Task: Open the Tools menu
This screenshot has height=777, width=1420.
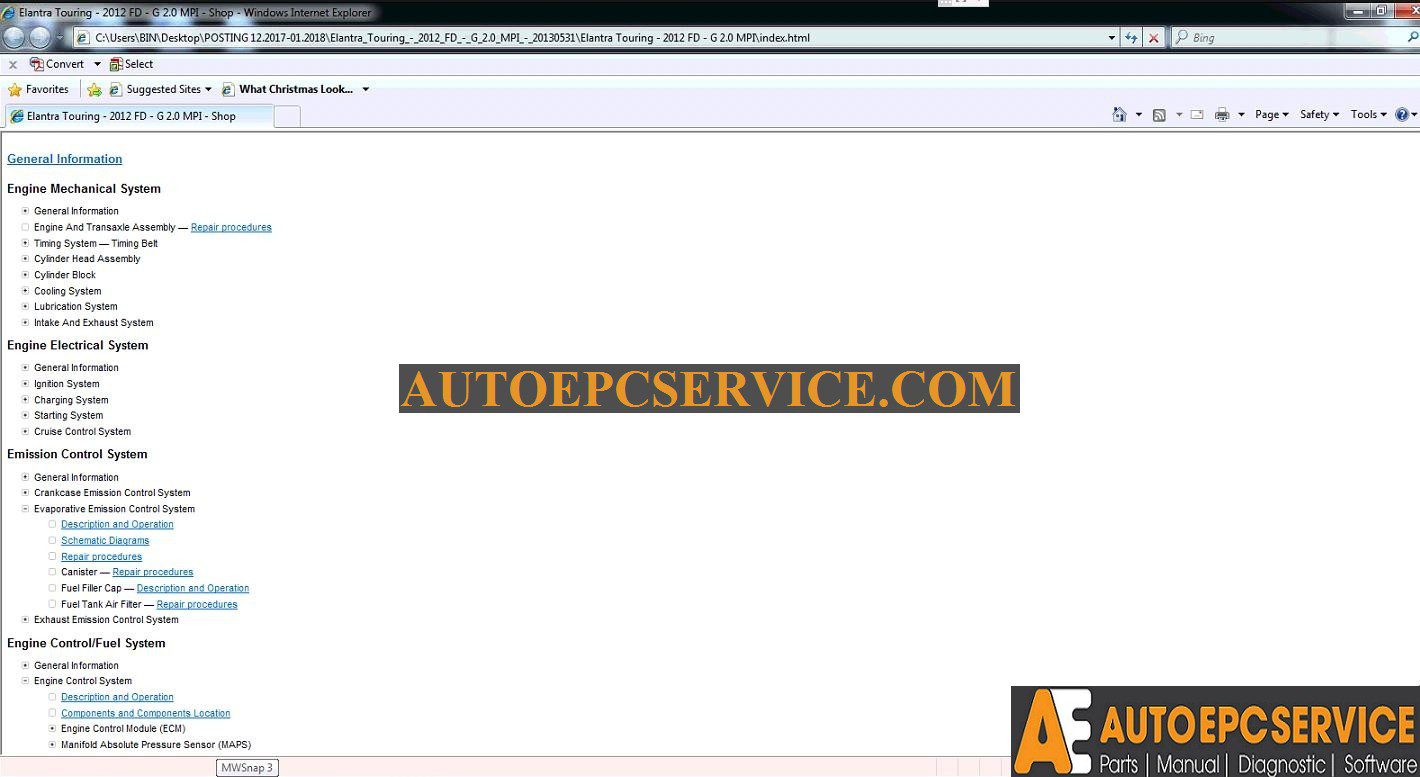Action: (1368, 115)
